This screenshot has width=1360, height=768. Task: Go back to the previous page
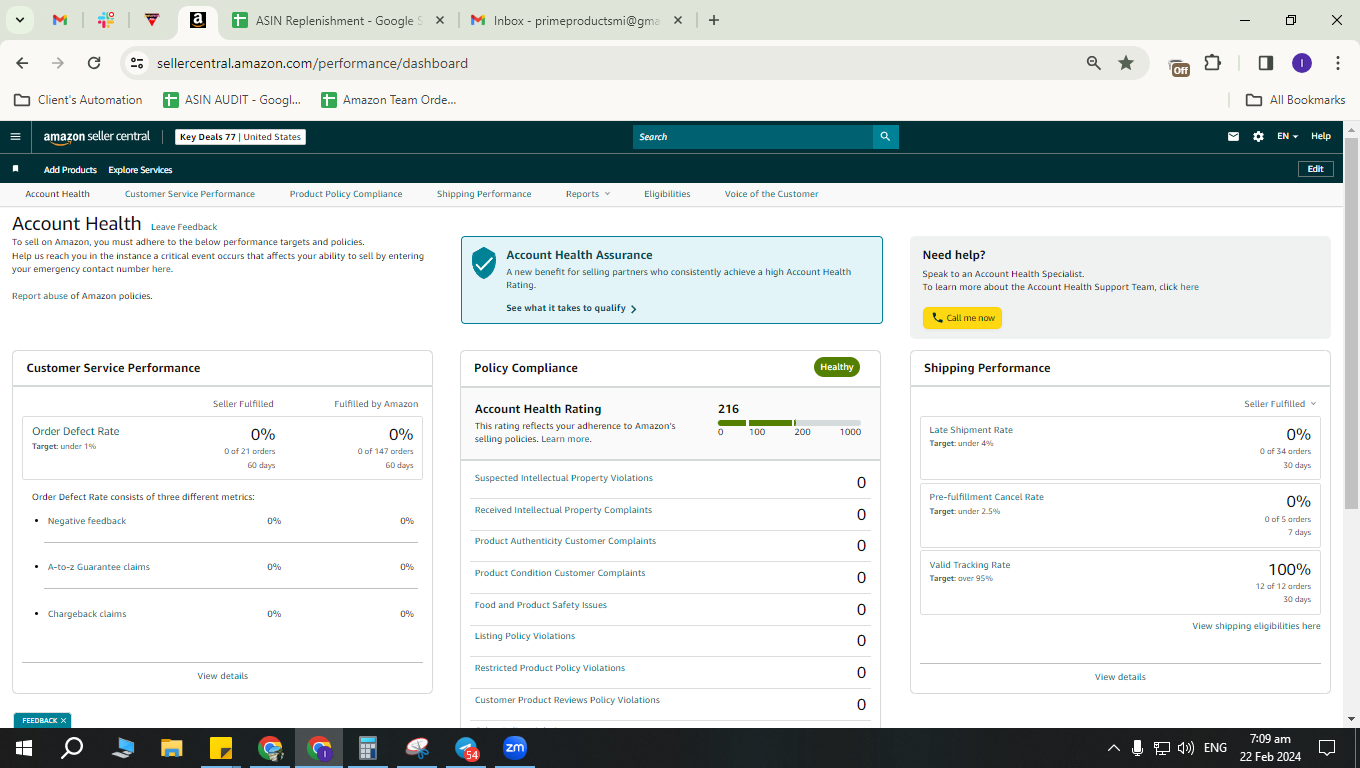(22, 63)
